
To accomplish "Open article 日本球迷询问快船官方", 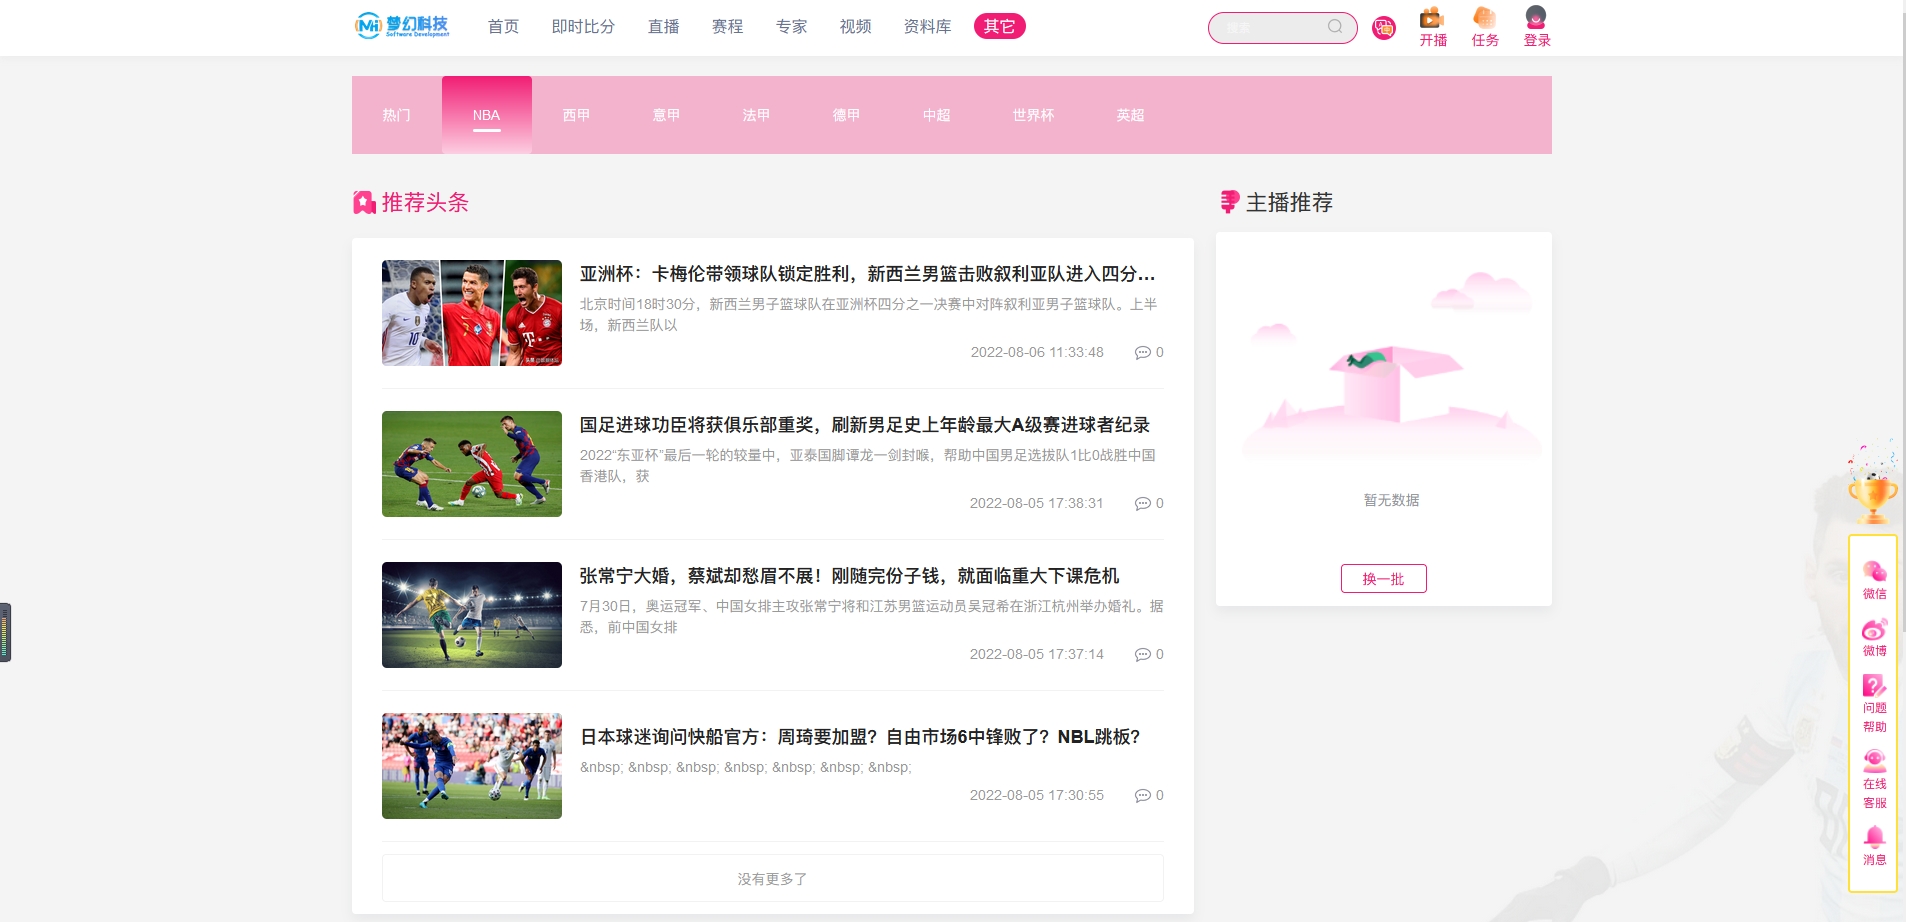I will coord(860,737).
